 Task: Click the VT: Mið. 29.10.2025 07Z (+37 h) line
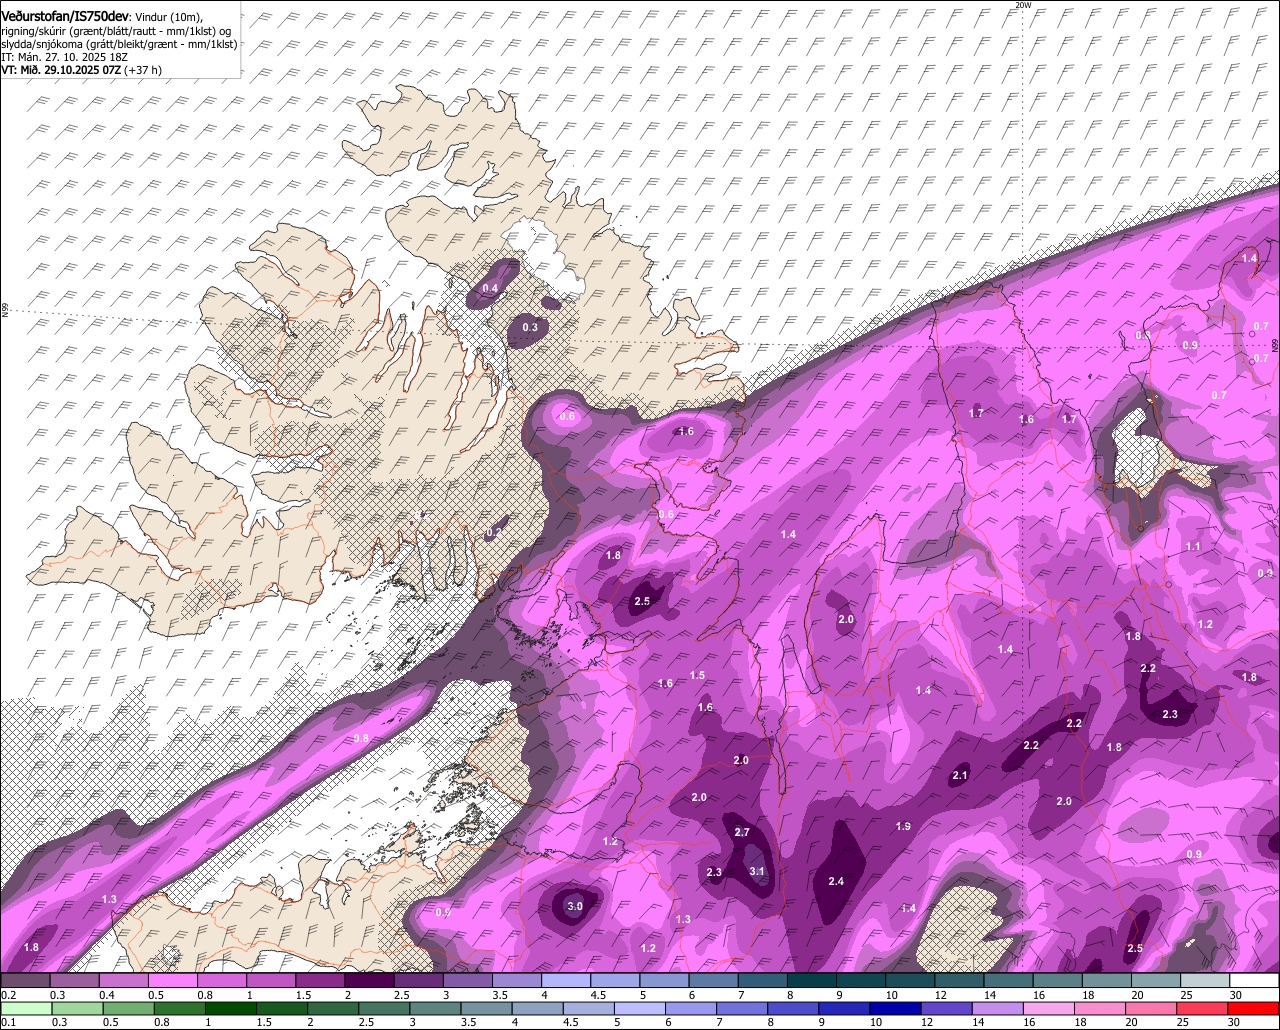click(x=81, y=70)
